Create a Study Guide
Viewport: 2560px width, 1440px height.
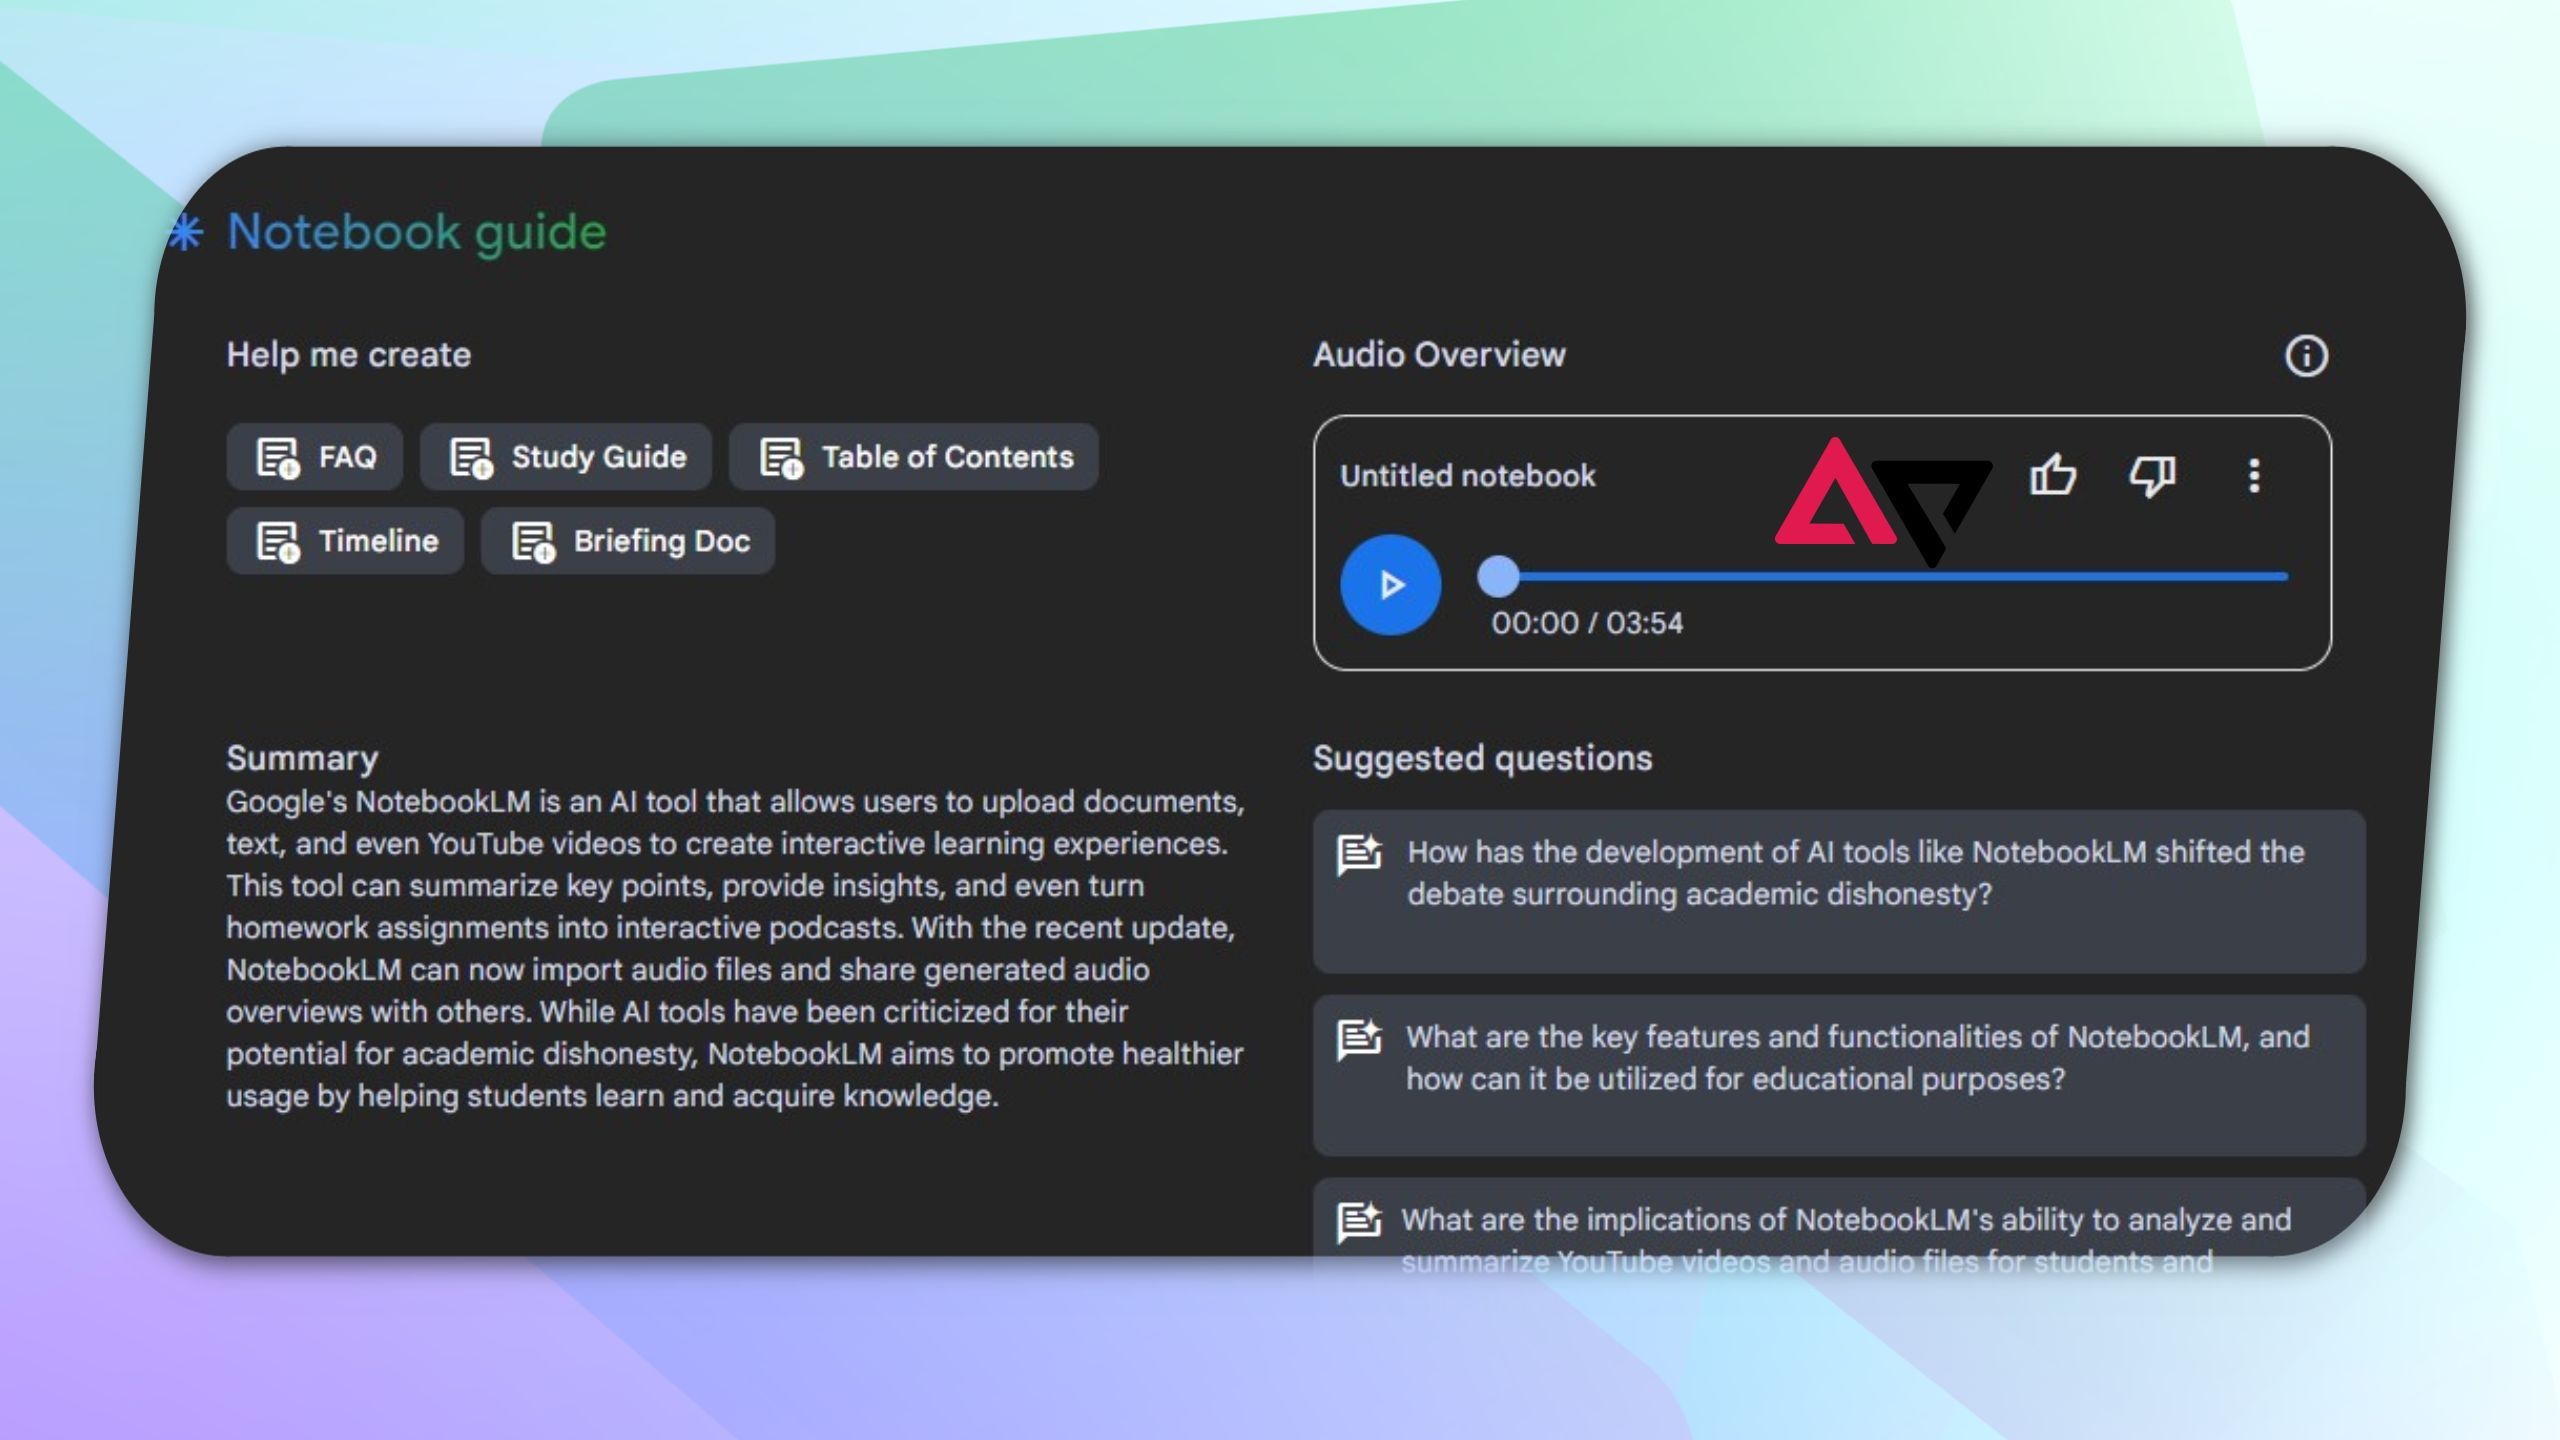click(566, 457)
